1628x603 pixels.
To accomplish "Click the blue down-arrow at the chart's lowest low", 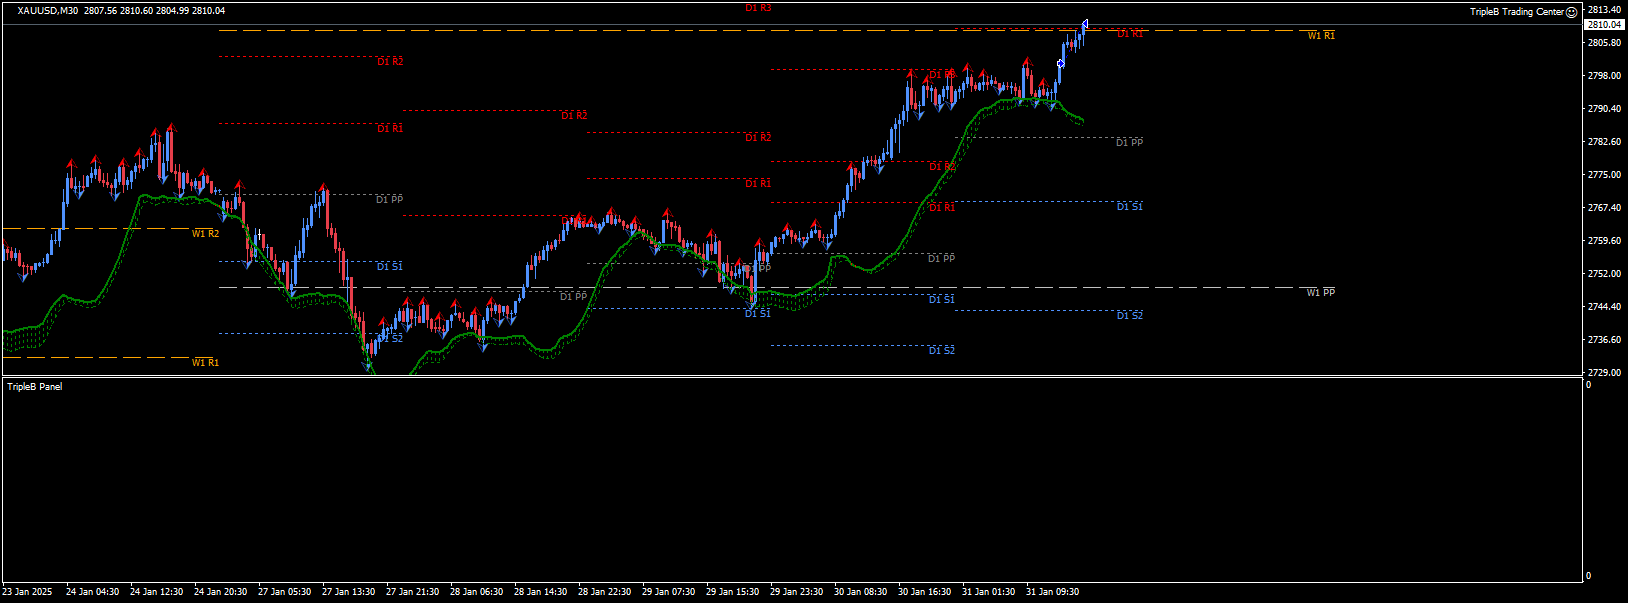I will (368, 367).
